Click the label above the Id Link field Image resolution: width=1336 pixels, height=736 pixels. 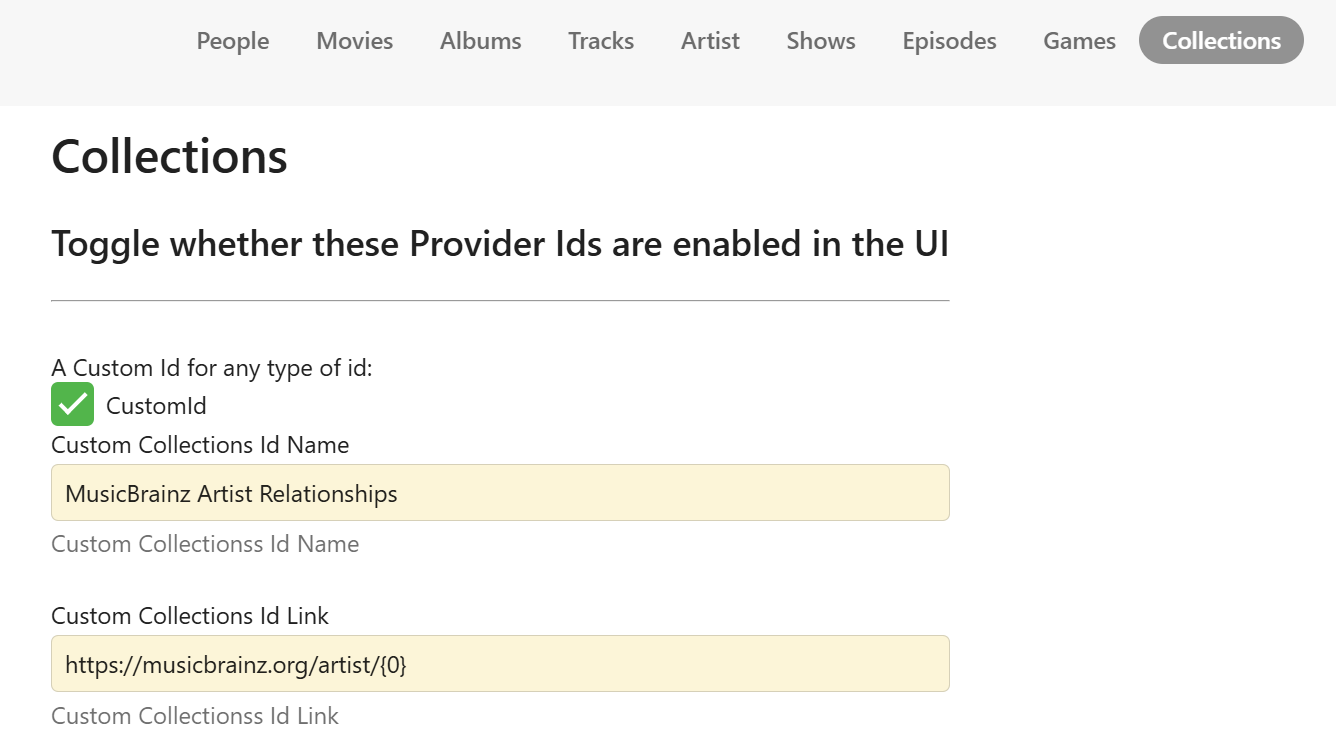tap(190, 616)
